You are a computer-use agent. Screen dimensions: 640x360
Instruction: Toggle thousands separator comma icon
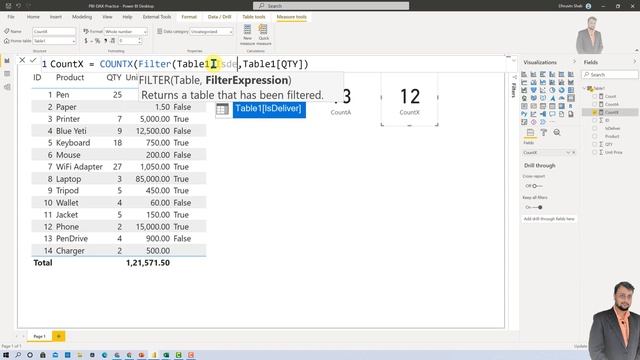[105, 41]
